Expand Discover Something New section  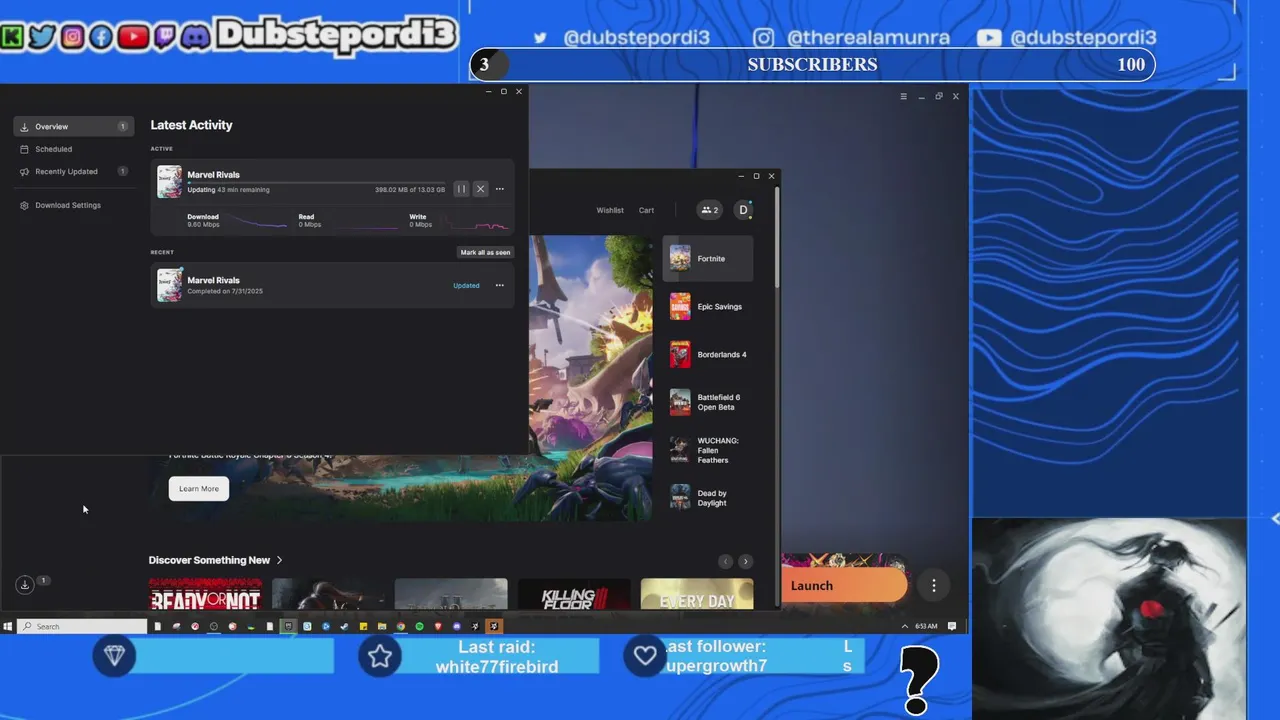(x=215, y=560)
